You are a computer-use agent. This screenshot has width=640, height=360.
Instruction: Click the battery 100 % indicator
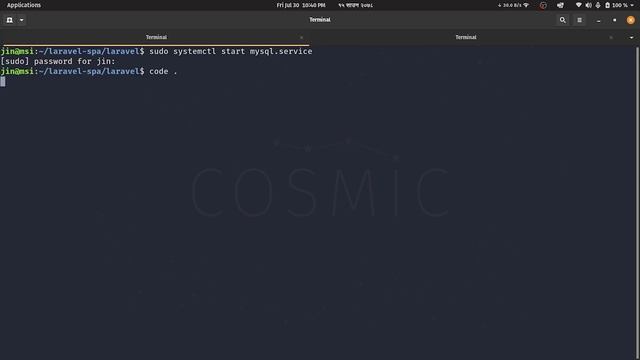click(616, 5)
